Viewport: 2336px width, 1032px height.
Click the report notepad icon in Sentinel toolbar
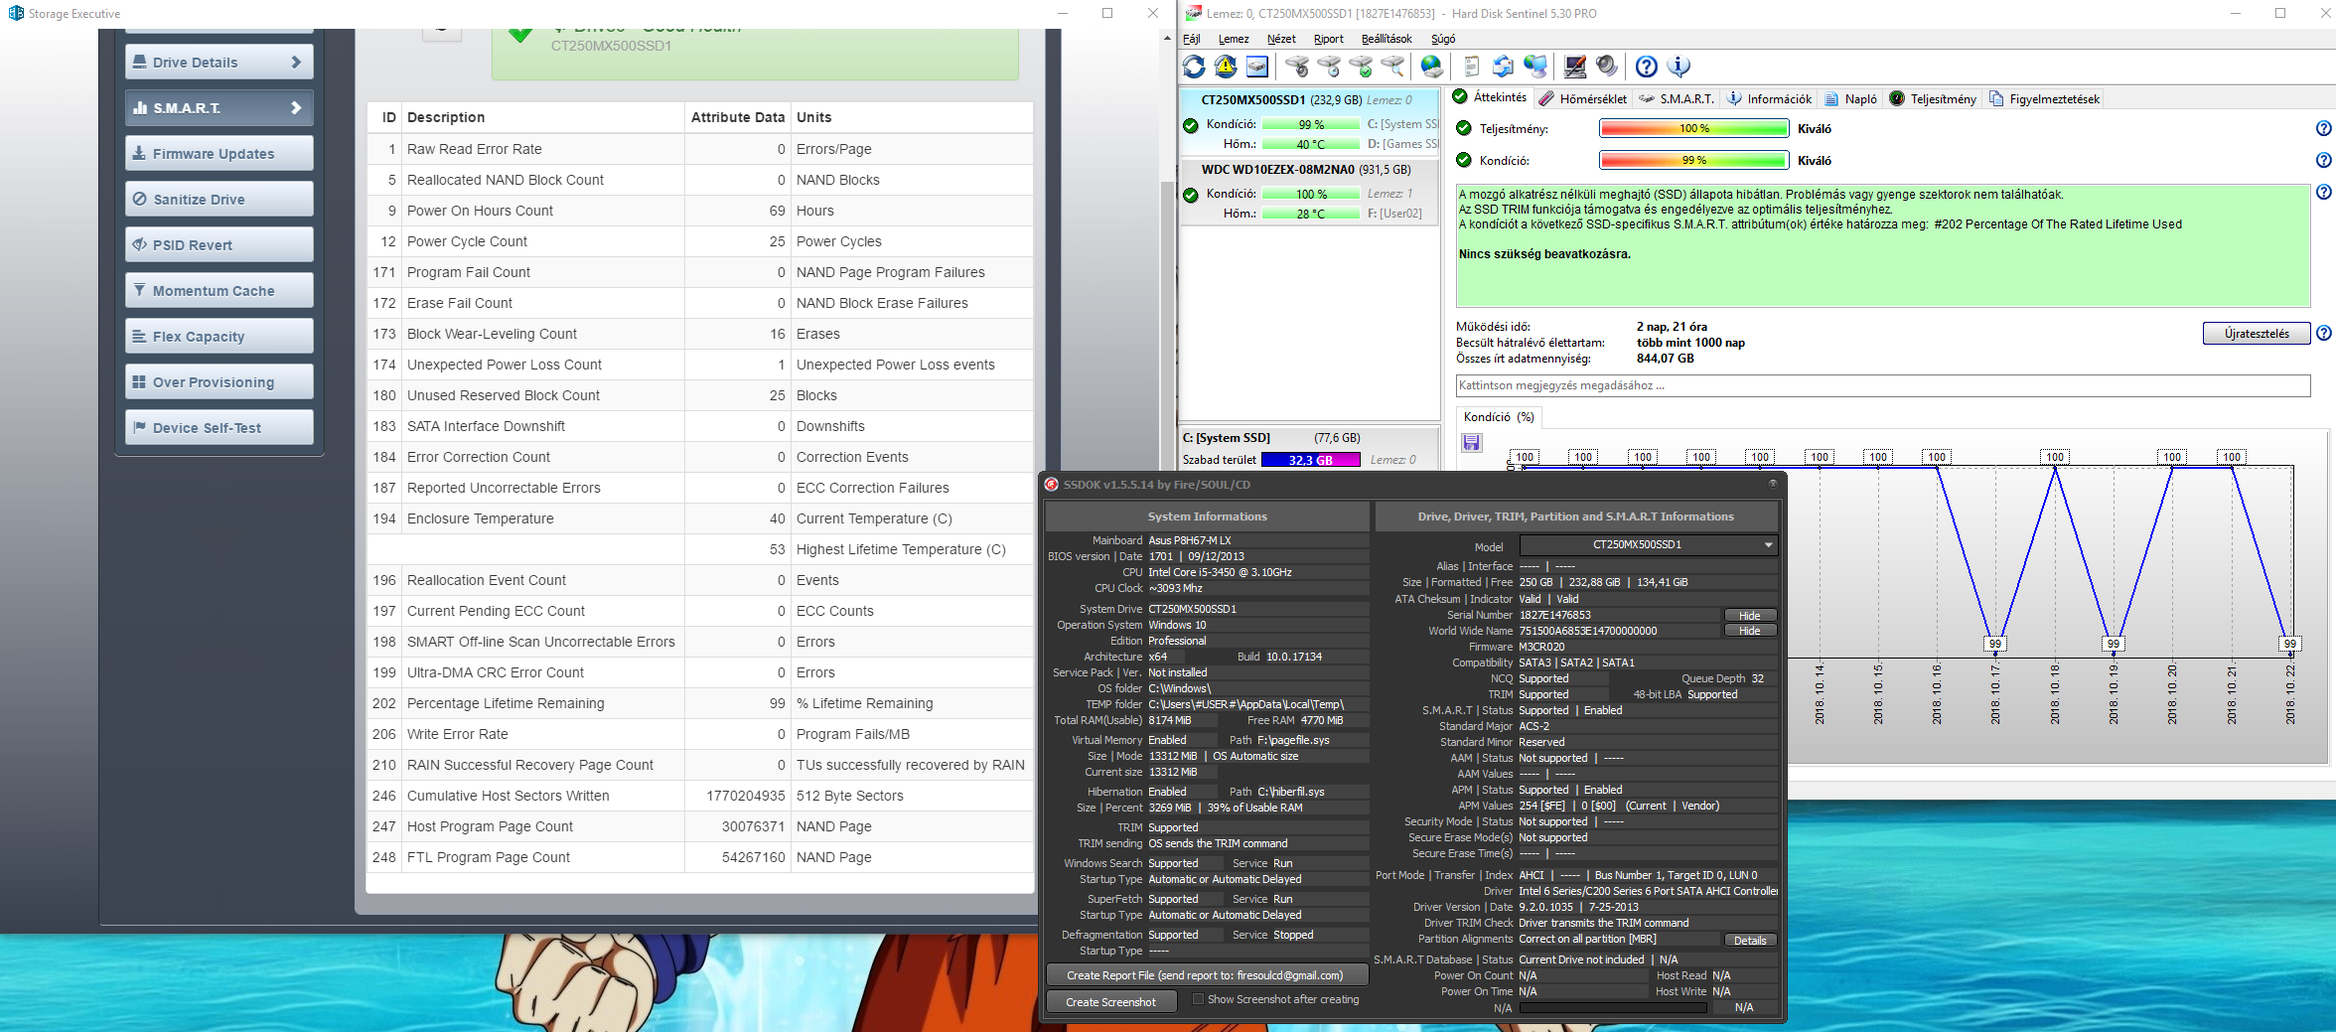point(1471,67)
